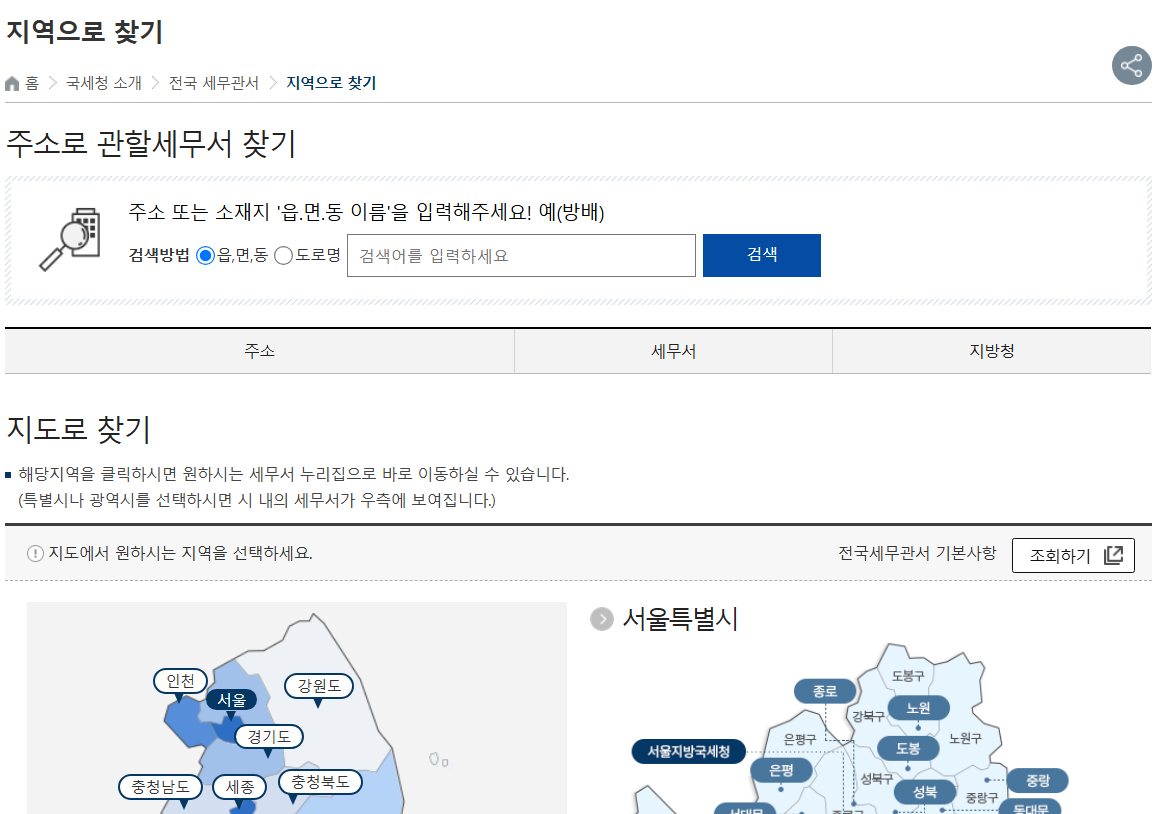Click the 서울특별시 heading
This screenshot has width=1165, height=814.
pos(680,619)
